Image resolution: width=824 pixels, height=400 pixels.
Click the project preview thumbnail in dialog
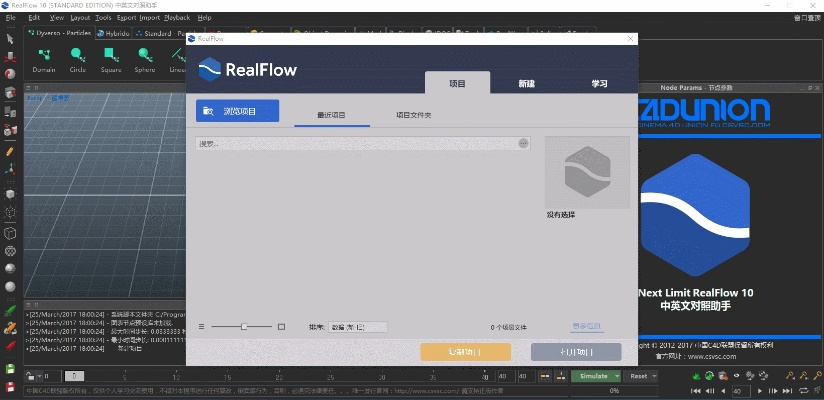tap(587, 172)
